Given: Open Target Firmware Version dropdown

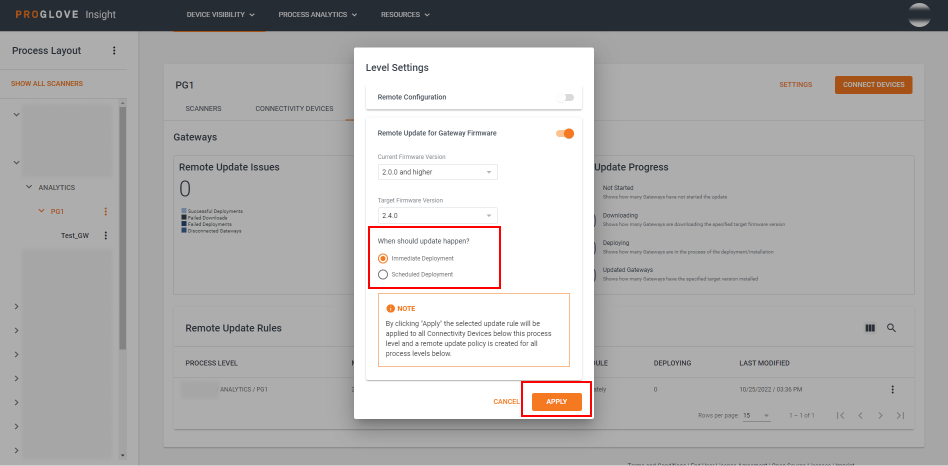Looking at the screenshot, I should coord(437,215).
